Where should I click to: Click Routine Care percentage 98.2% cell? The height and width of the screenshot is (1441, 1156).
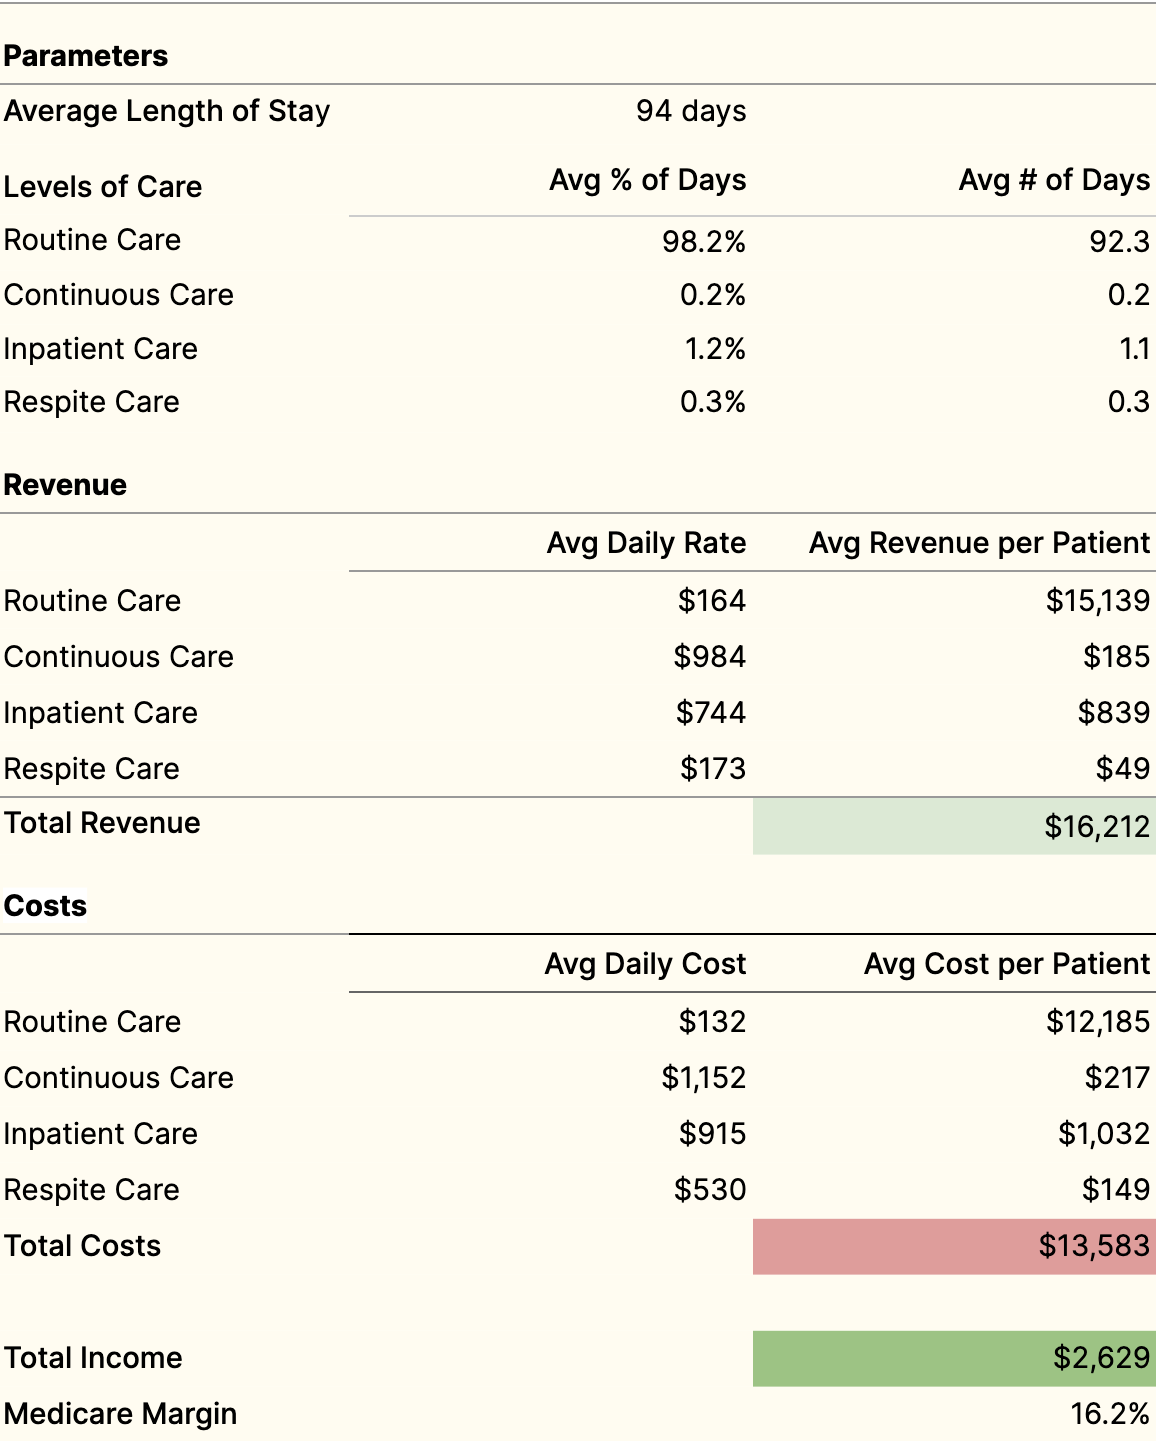704,242
